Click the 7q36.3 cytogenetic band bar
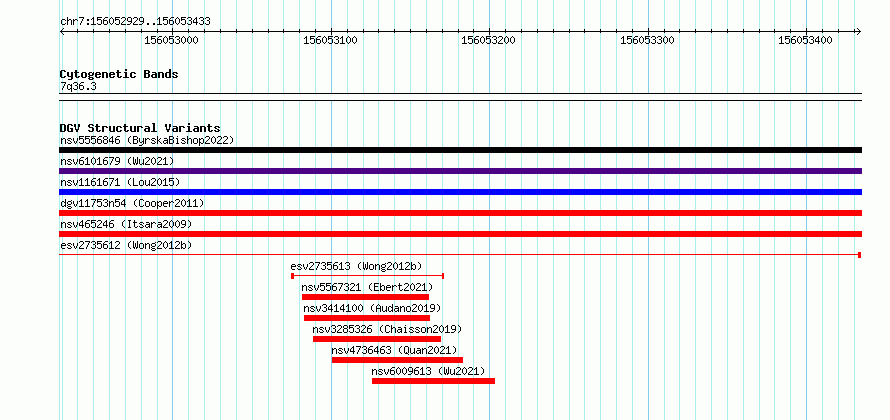The height and width of the screenshot is (420, 890). 460,97
